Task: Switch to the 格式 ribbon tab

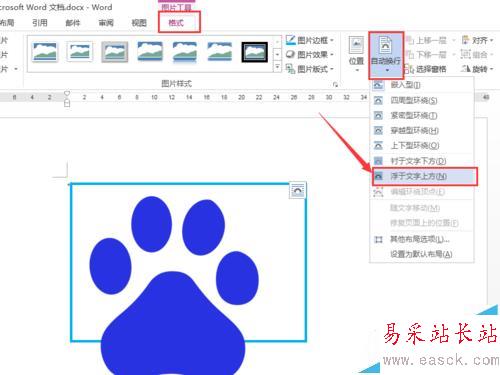Action: [x=176, y=23]
